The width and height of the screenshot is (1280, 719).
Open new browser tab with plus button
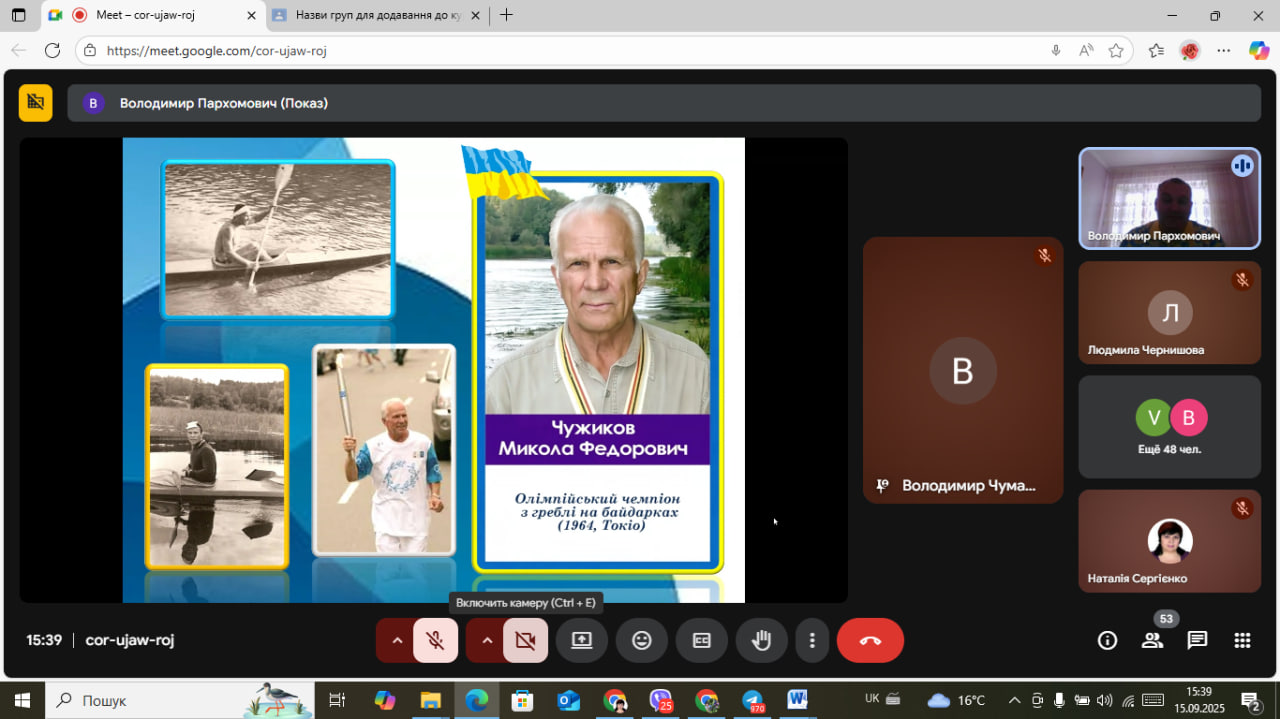tap(507, 15)
